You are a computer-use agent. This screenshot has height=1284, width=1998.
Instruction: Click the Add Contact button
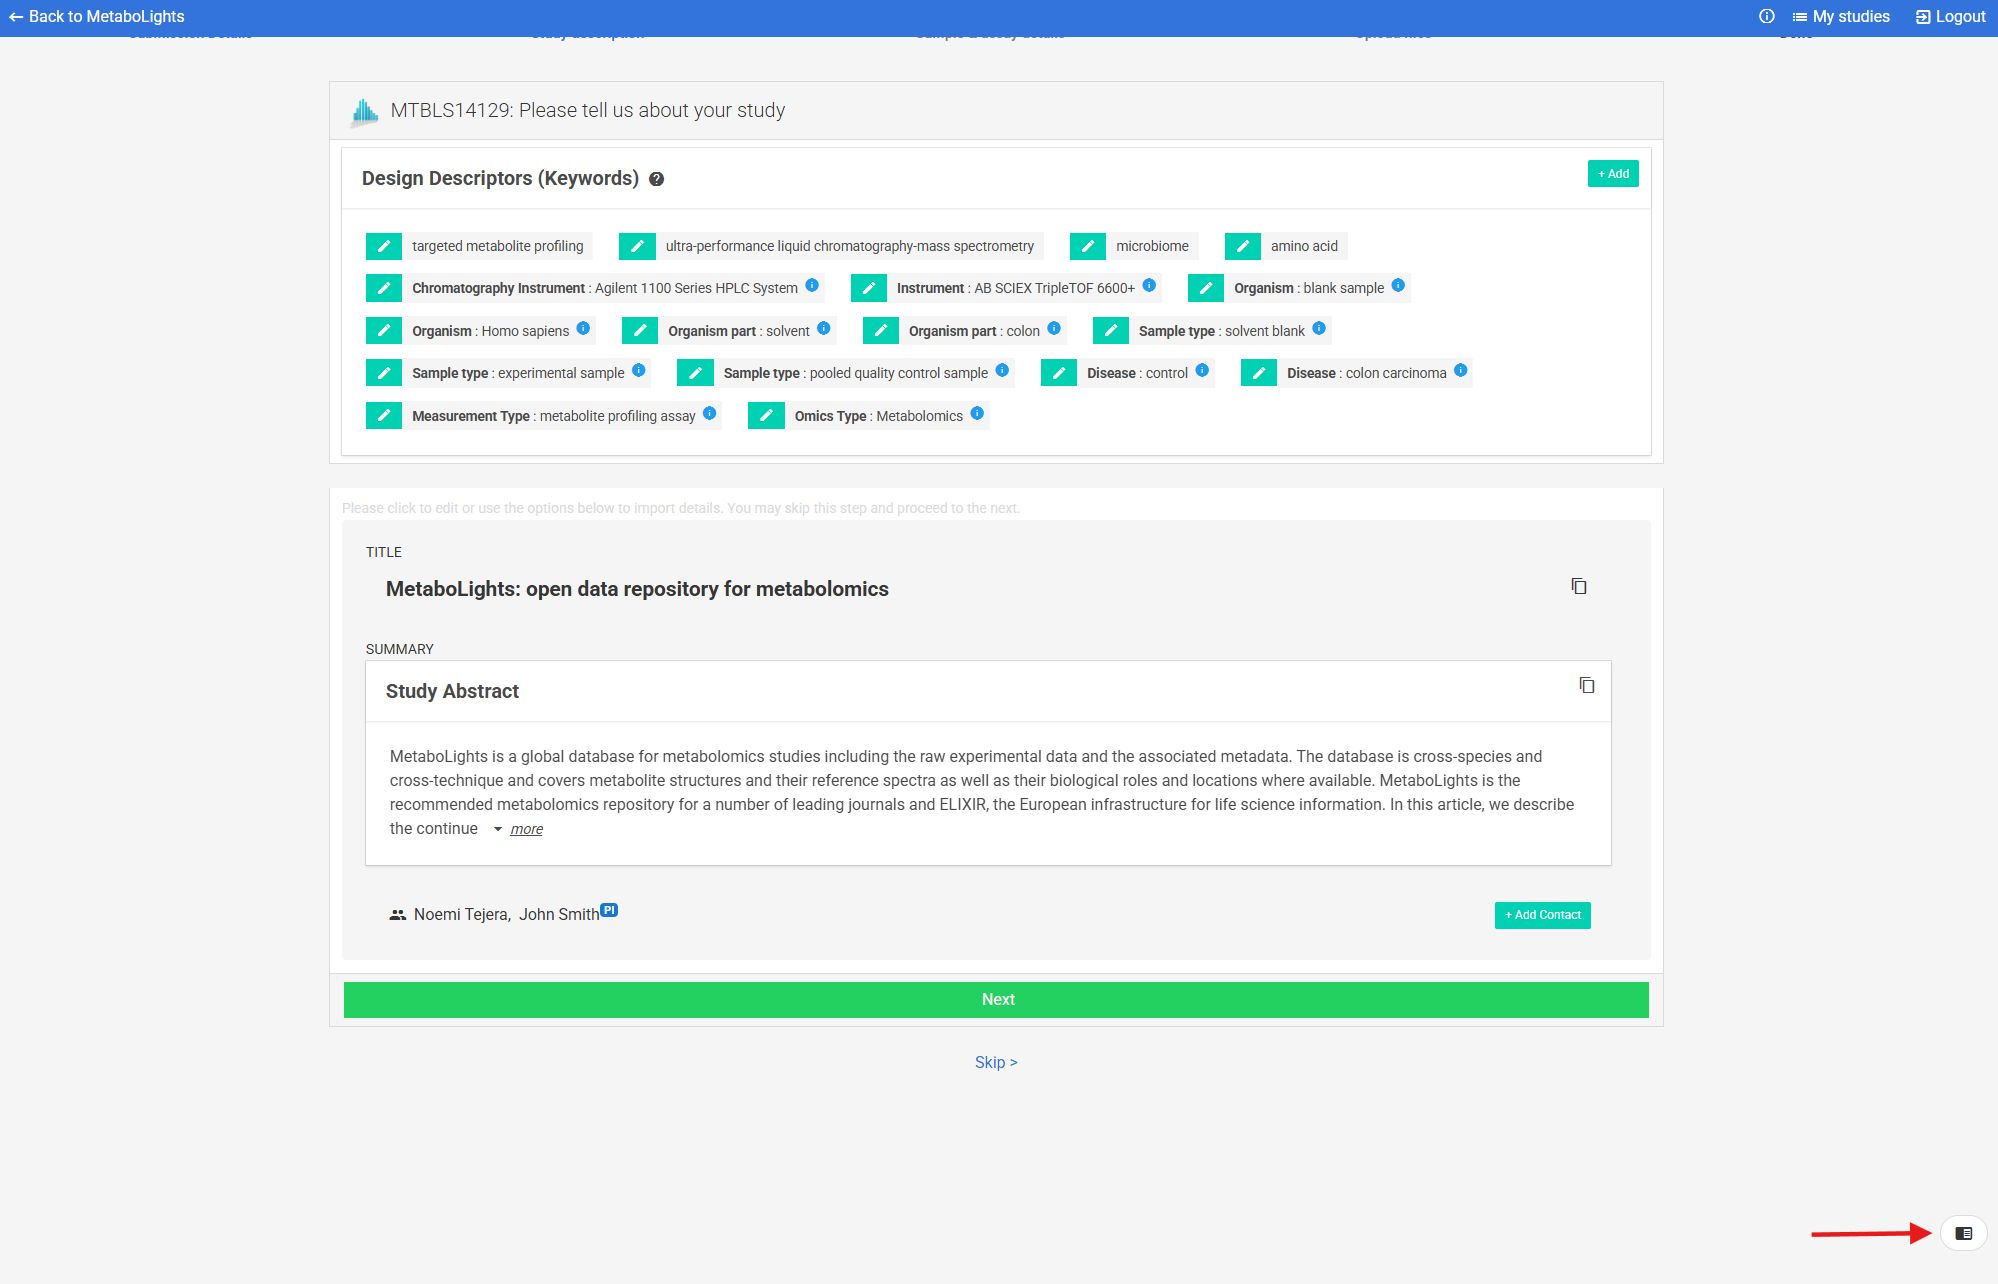pos(1542,915)
